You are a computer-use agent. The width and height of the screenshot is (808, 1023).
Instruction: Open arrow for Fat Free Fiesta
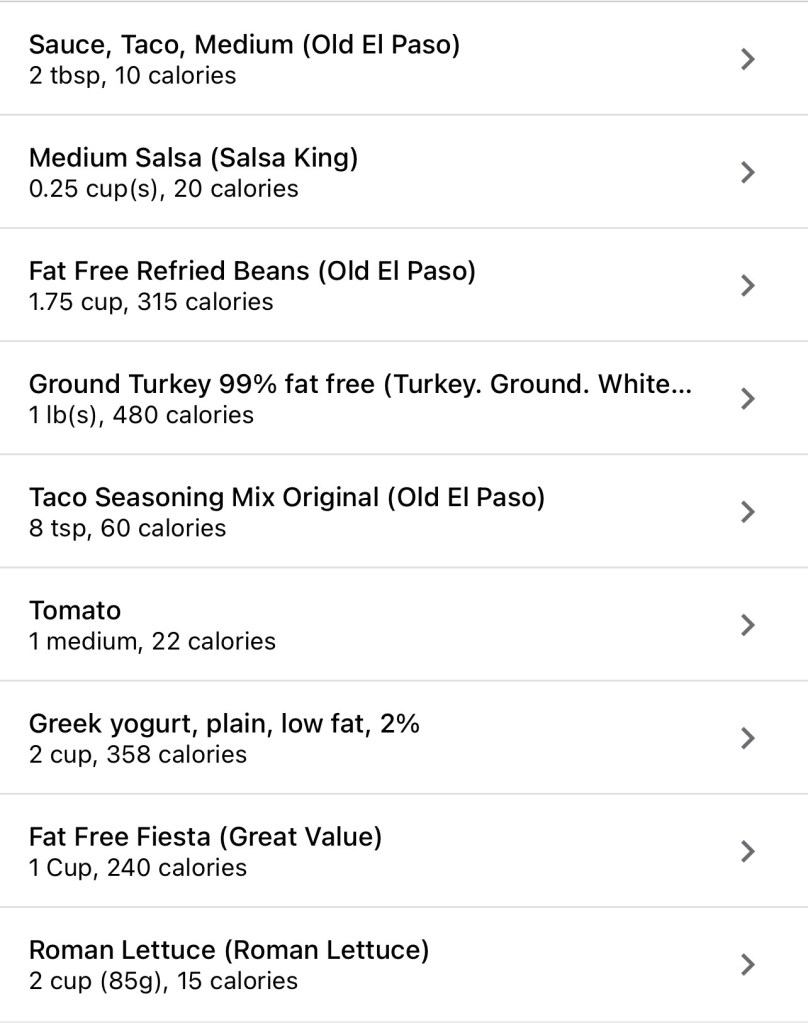pyautogui.click(x=746, y=851)
